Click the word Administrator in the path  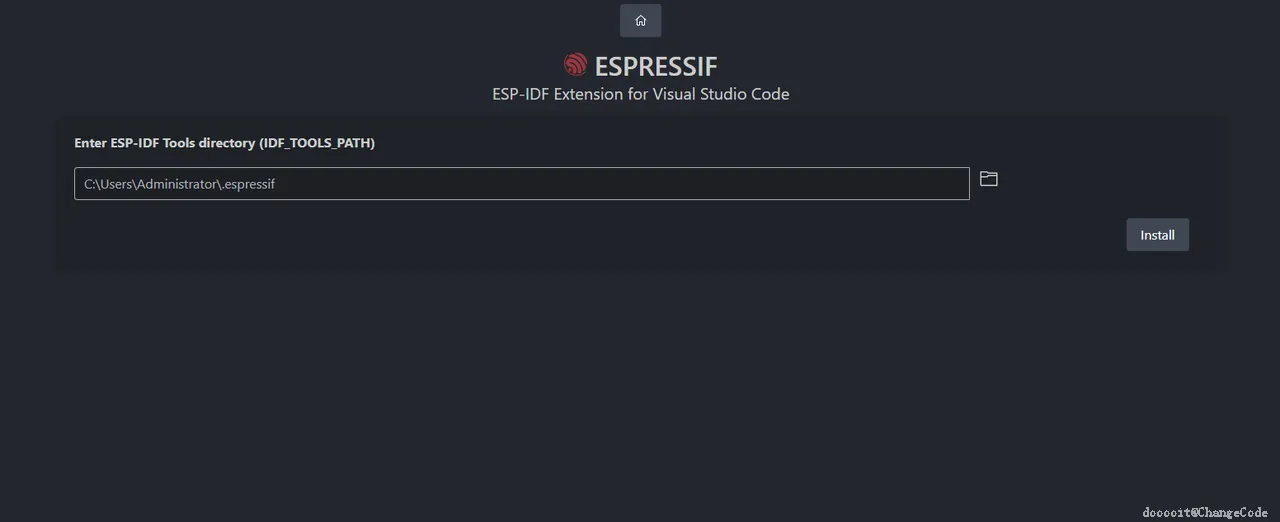coord(176,184)
